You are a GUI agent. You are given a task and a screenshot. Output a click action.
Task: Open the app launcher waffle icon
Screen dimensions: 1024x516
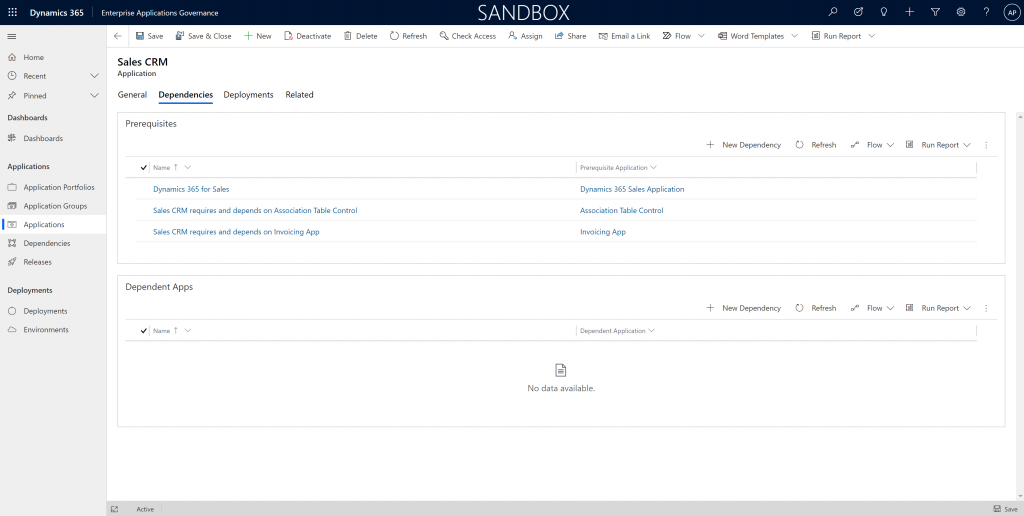(x=12, y=12)
